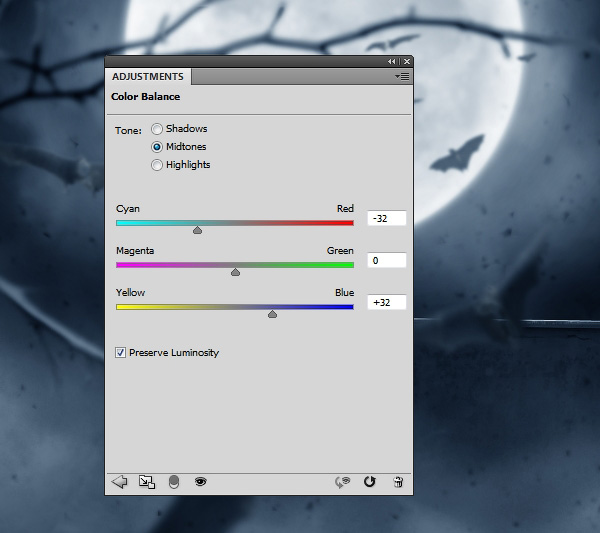Screen dimensions: 600x533
Task: Click the Magenta-Green value field showing 0
Action: (387, 261)
